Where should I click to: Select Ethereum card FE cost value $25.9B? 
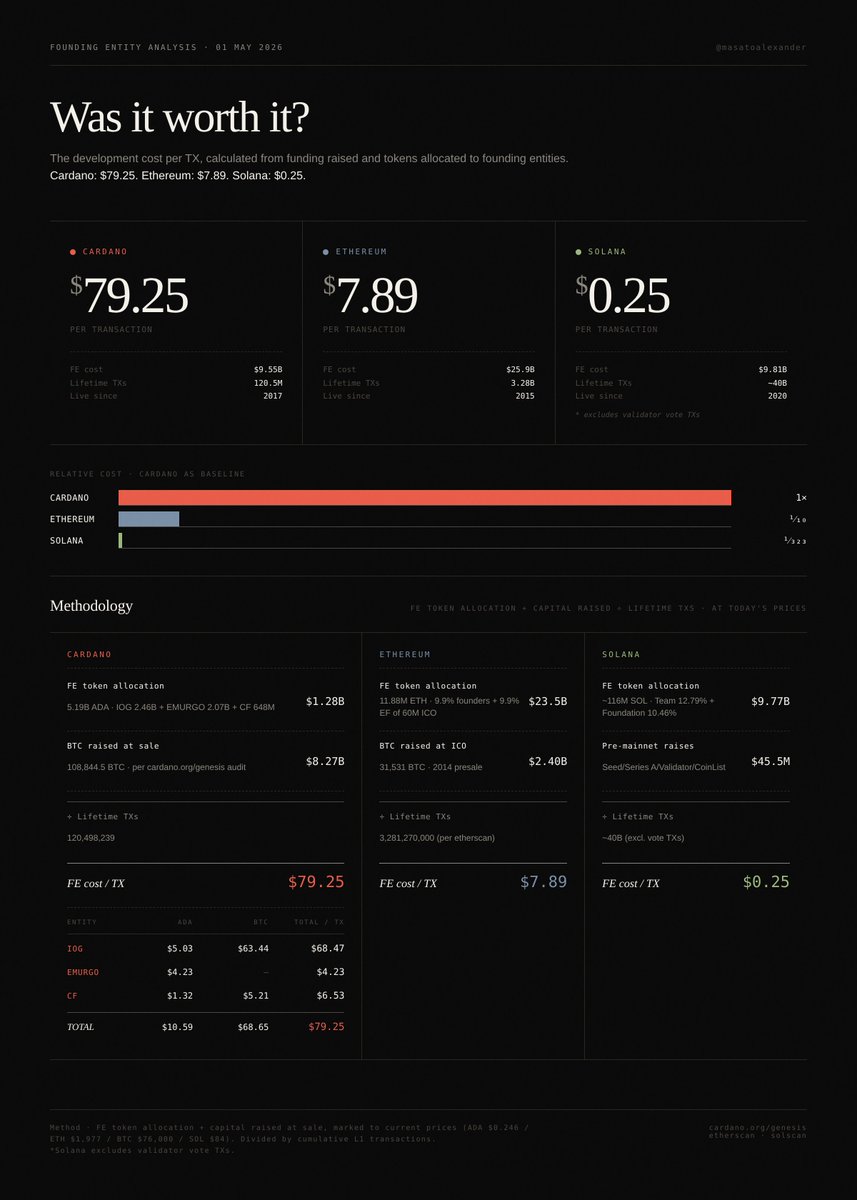(520, 370)
